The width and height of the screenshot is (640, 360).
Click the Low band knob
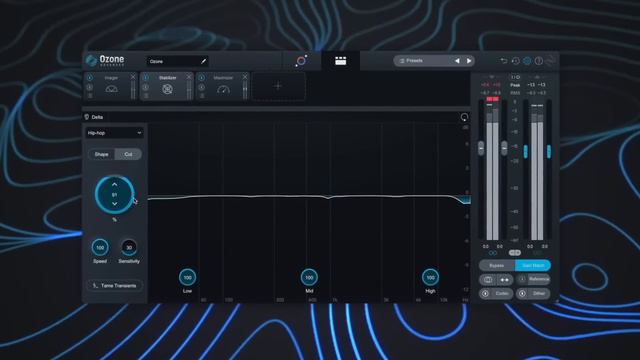[187, 278]
